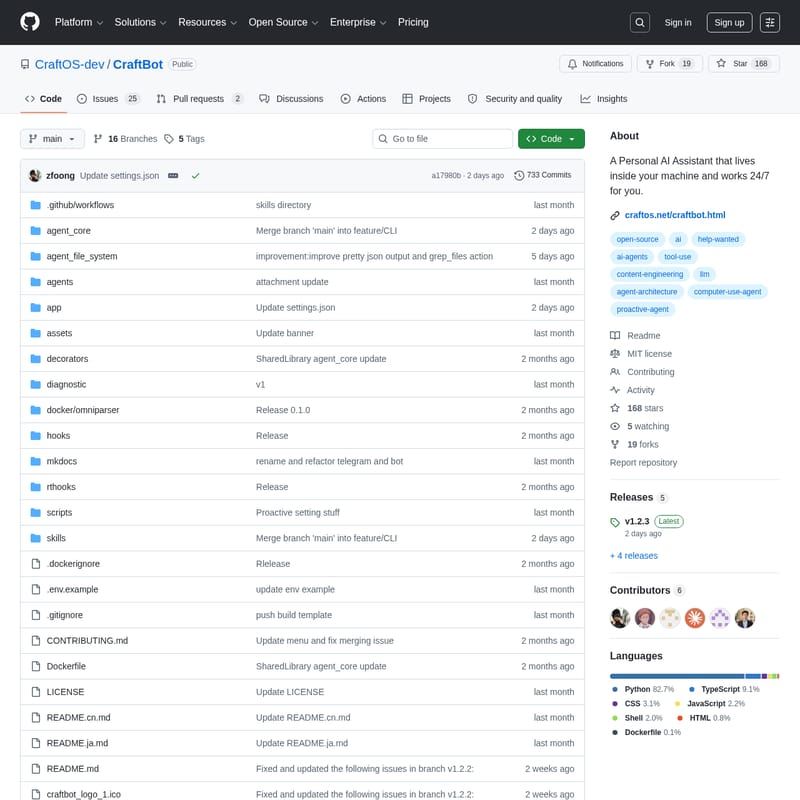Switch to the Pull requests tab
This screenshot has width=800, height=800.
(200, 99)
